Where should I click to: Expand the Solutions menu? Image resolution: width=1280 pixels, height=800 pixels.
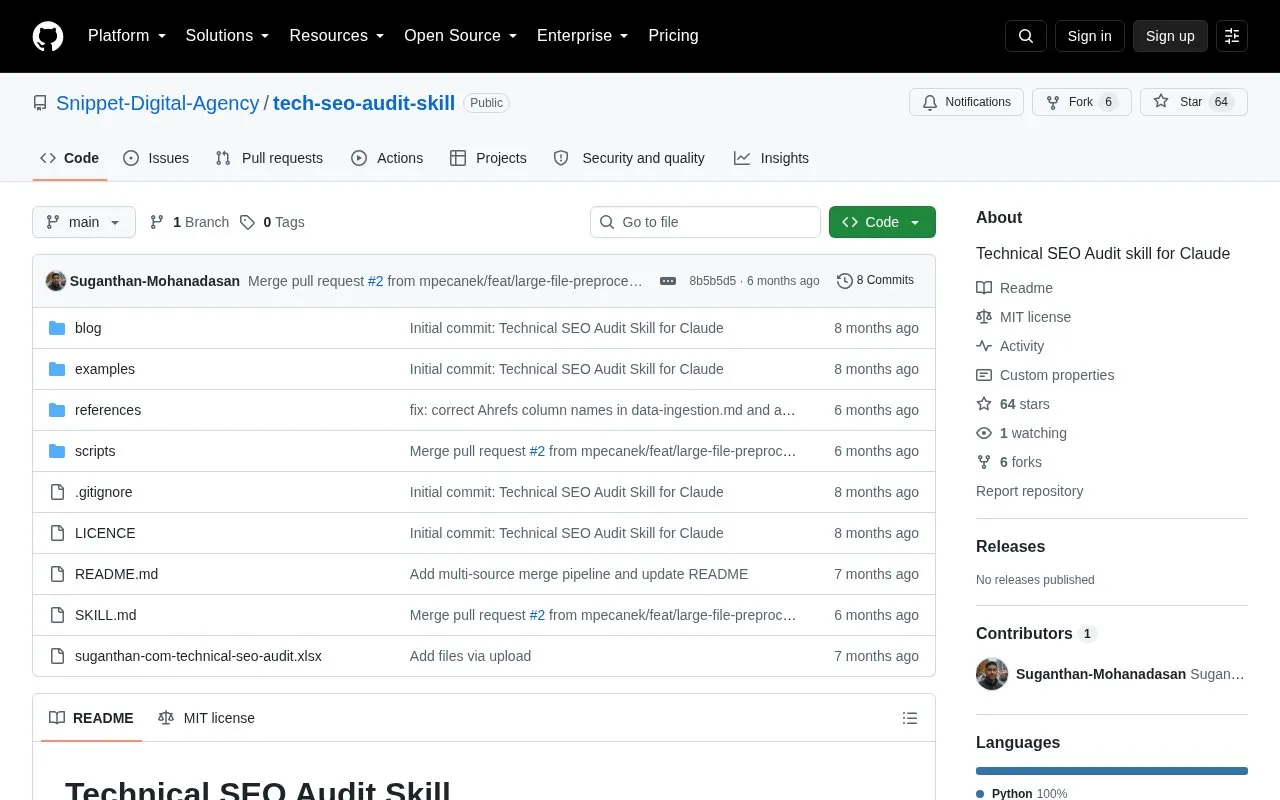(227, 36)
